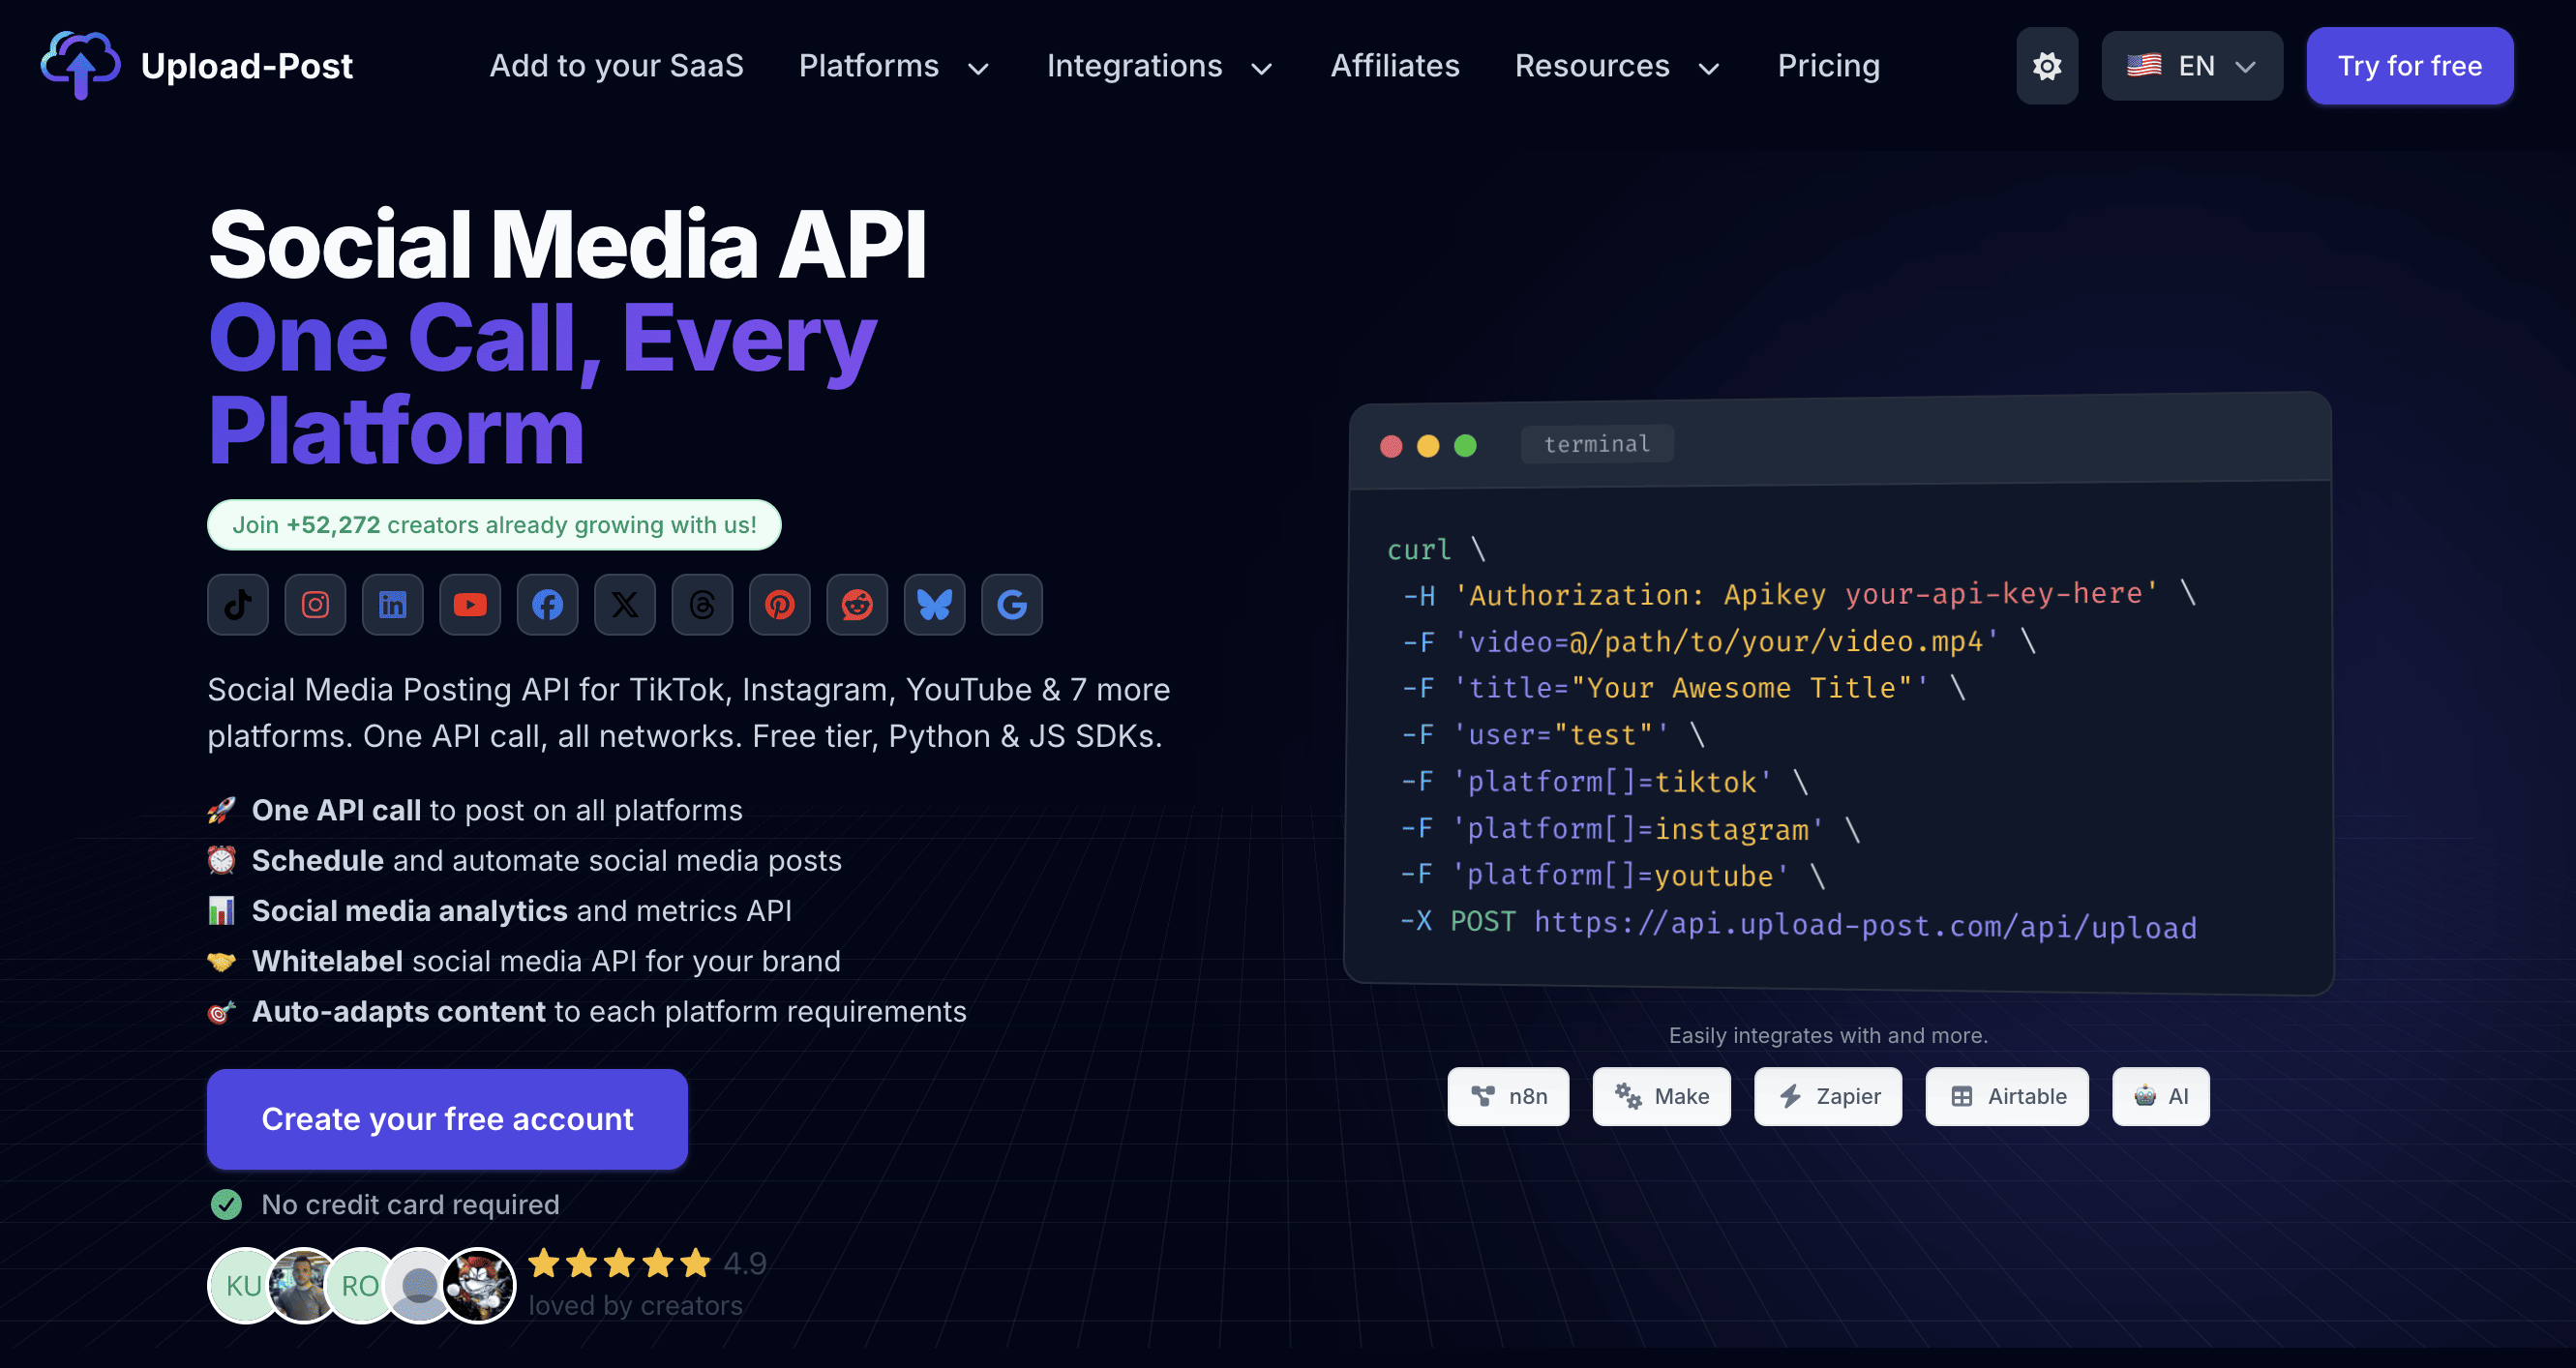Click the rocket emoji bullet
This screenshot has height=1368, width=2576.
[221, 810]
